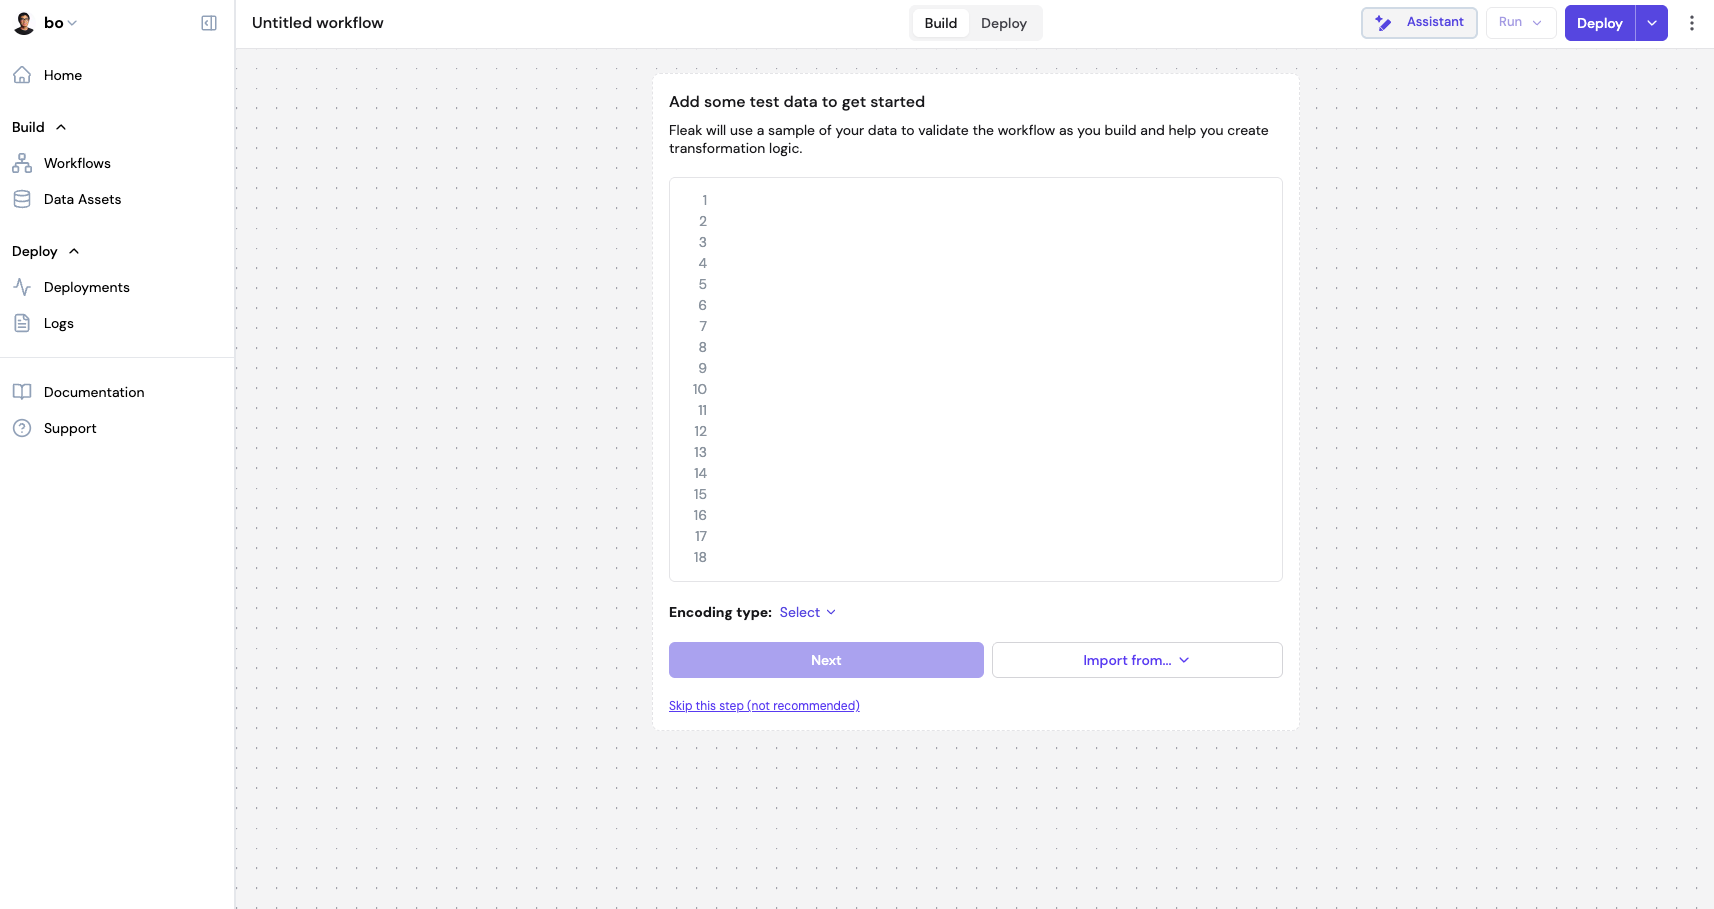
Task: Click Skip this step link
Action: pos(764,705)
